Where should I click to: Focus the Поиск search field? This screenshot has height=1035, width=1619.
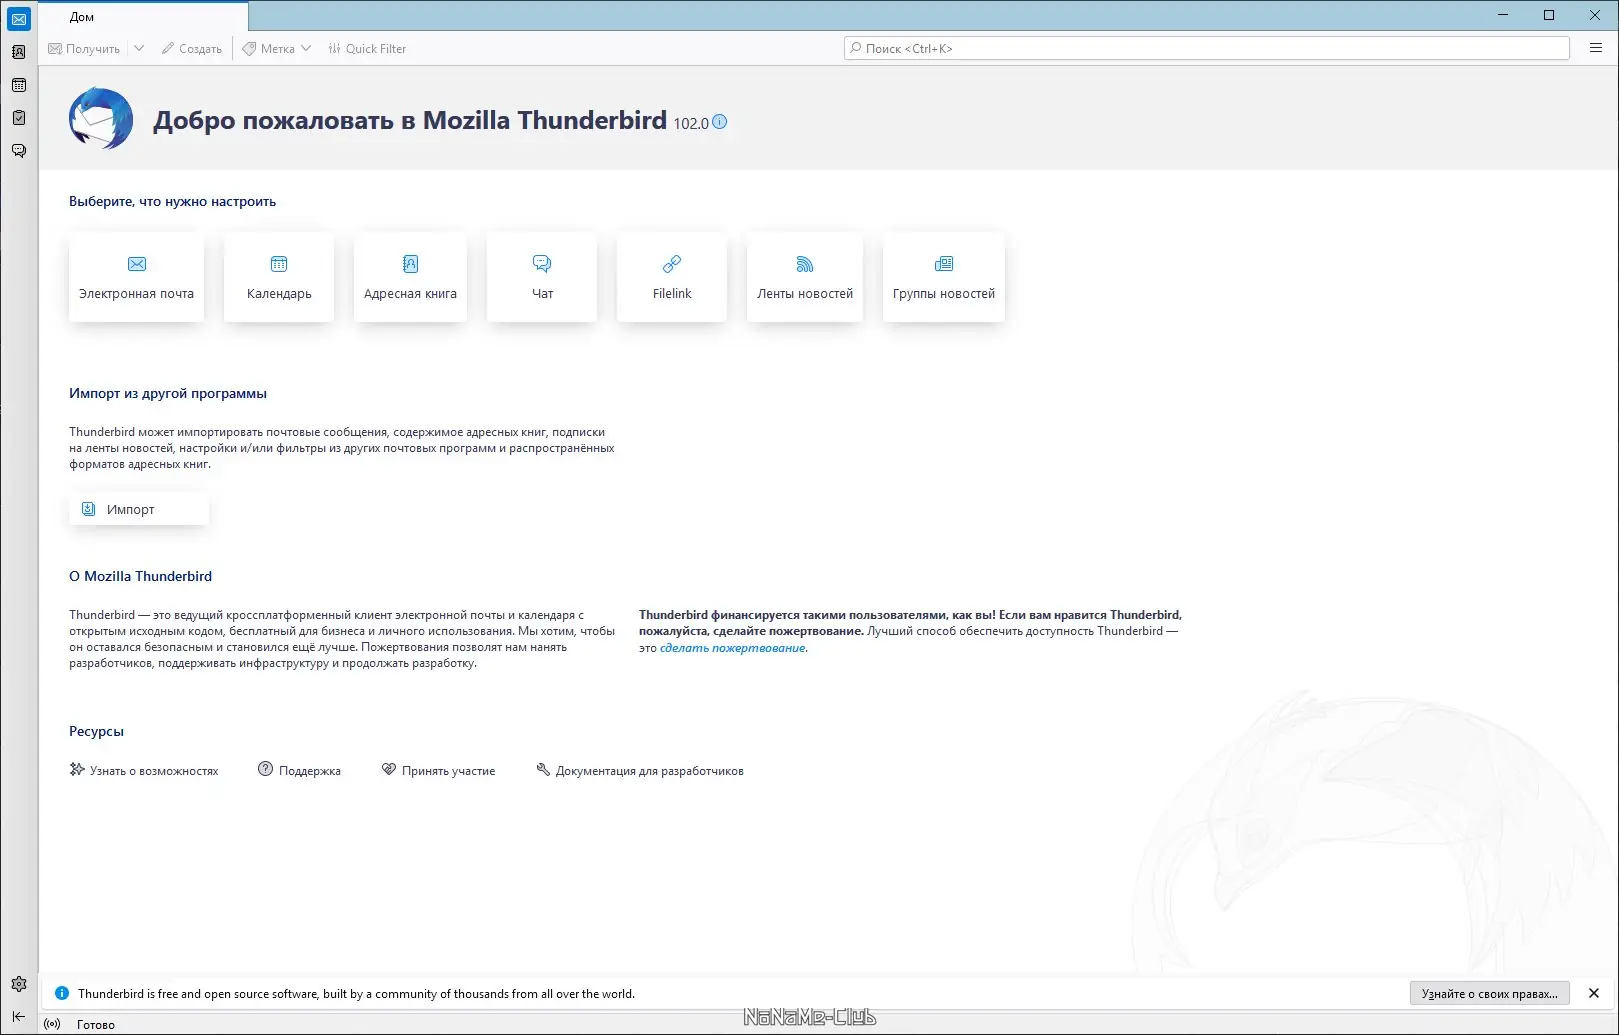(x=1207, y=48)
